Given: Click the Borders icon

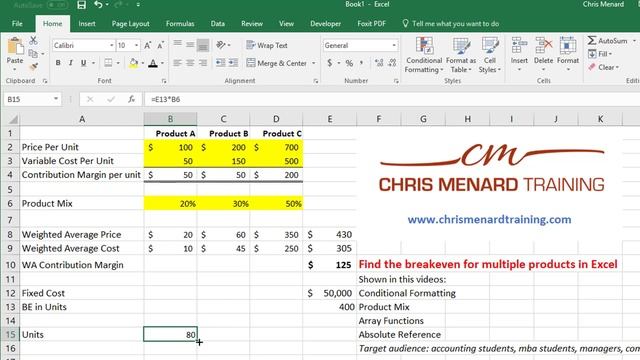Looking at the screenshot, I should 108,63.
